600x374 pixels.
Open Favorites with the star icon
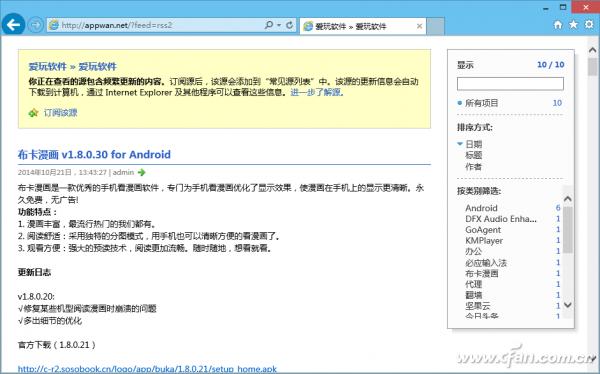[573, 25]
